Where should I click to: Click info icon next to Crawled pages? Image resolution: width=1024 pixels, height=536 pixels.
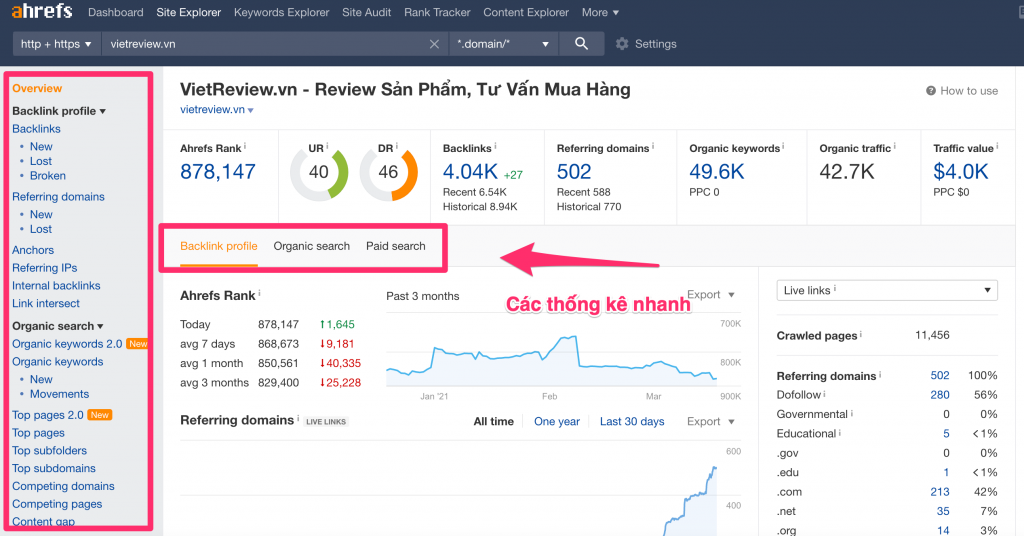point(860,334)
